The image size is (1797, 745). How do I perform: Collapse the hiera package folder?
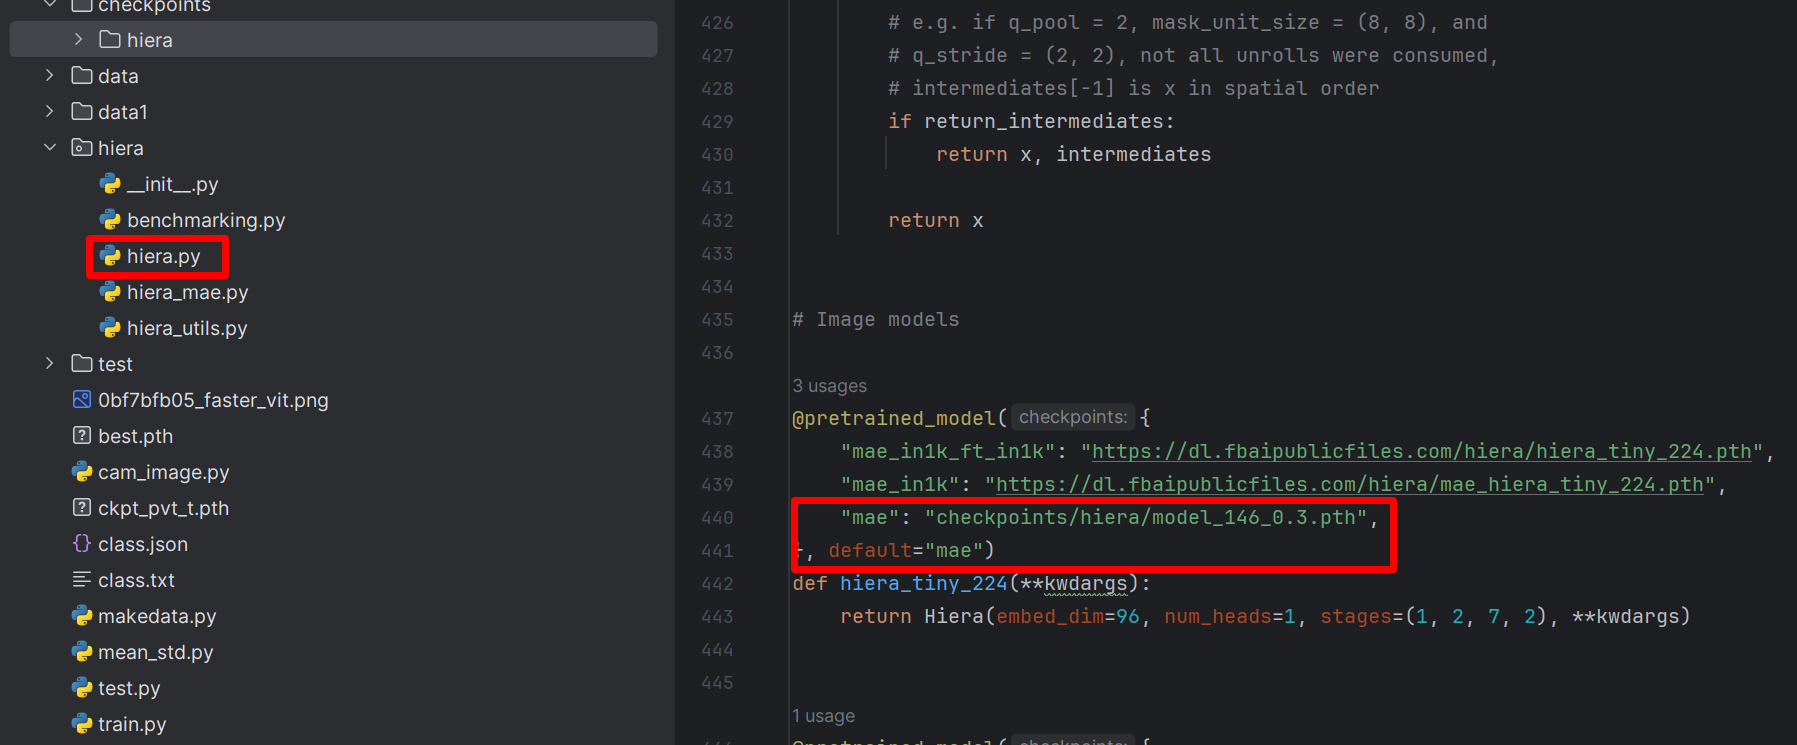(x=50, y=148)
